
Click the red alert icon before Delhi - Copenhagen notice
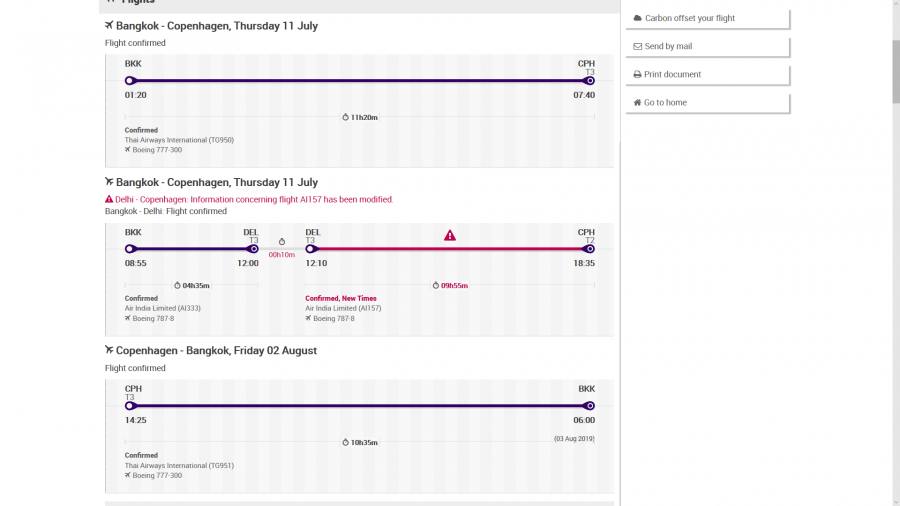(x=109, y=199)
